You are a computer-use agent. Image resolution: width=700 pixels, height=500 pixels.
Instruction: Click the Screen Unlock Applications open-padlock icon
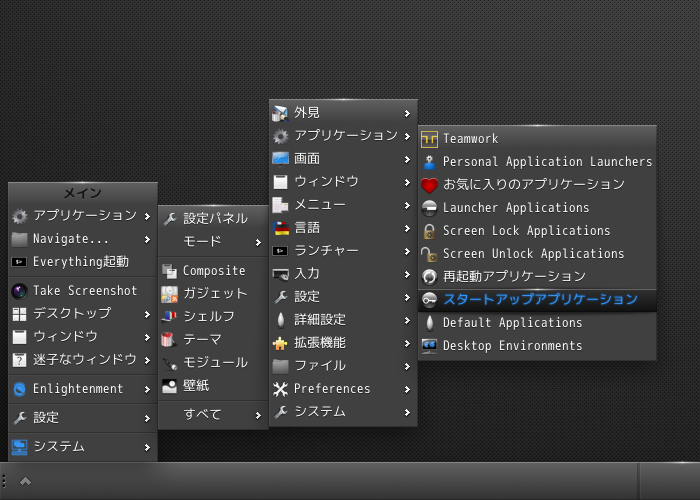coord(429,254)
